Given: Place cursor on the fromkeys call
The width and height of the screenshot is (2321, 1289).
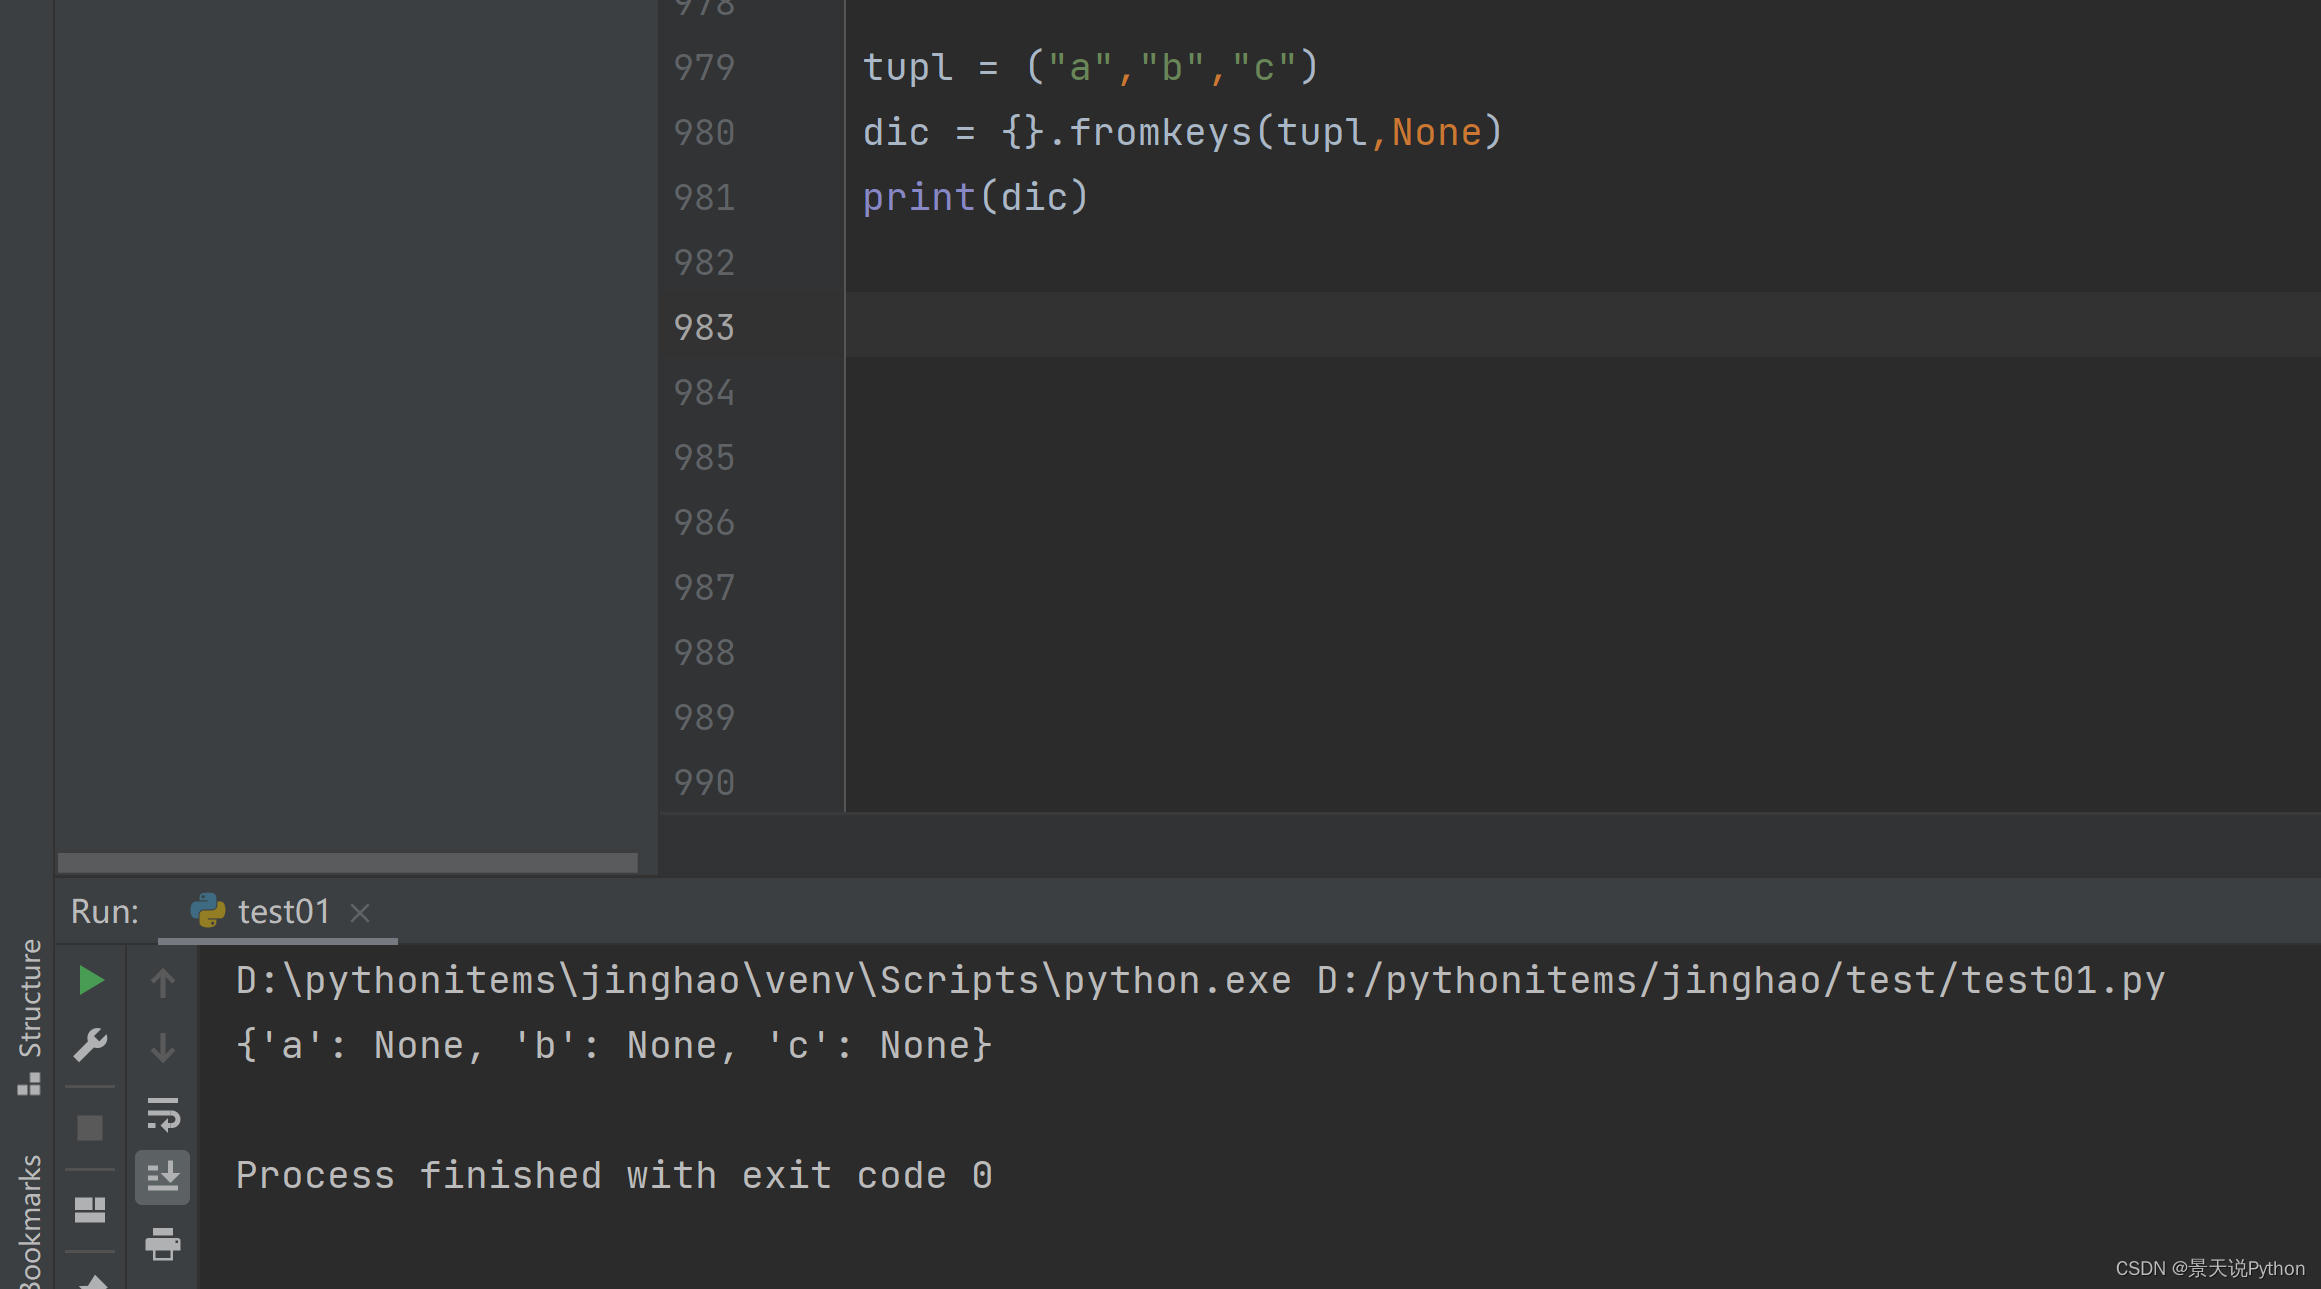Looking at the screenshot, I should (1183, 132).
